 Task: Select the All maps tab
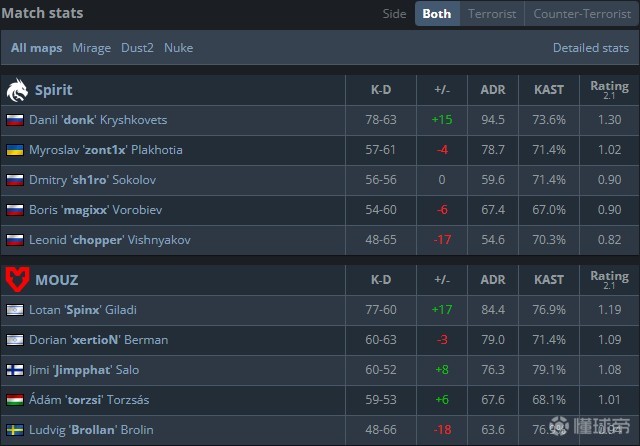[36, 48]
